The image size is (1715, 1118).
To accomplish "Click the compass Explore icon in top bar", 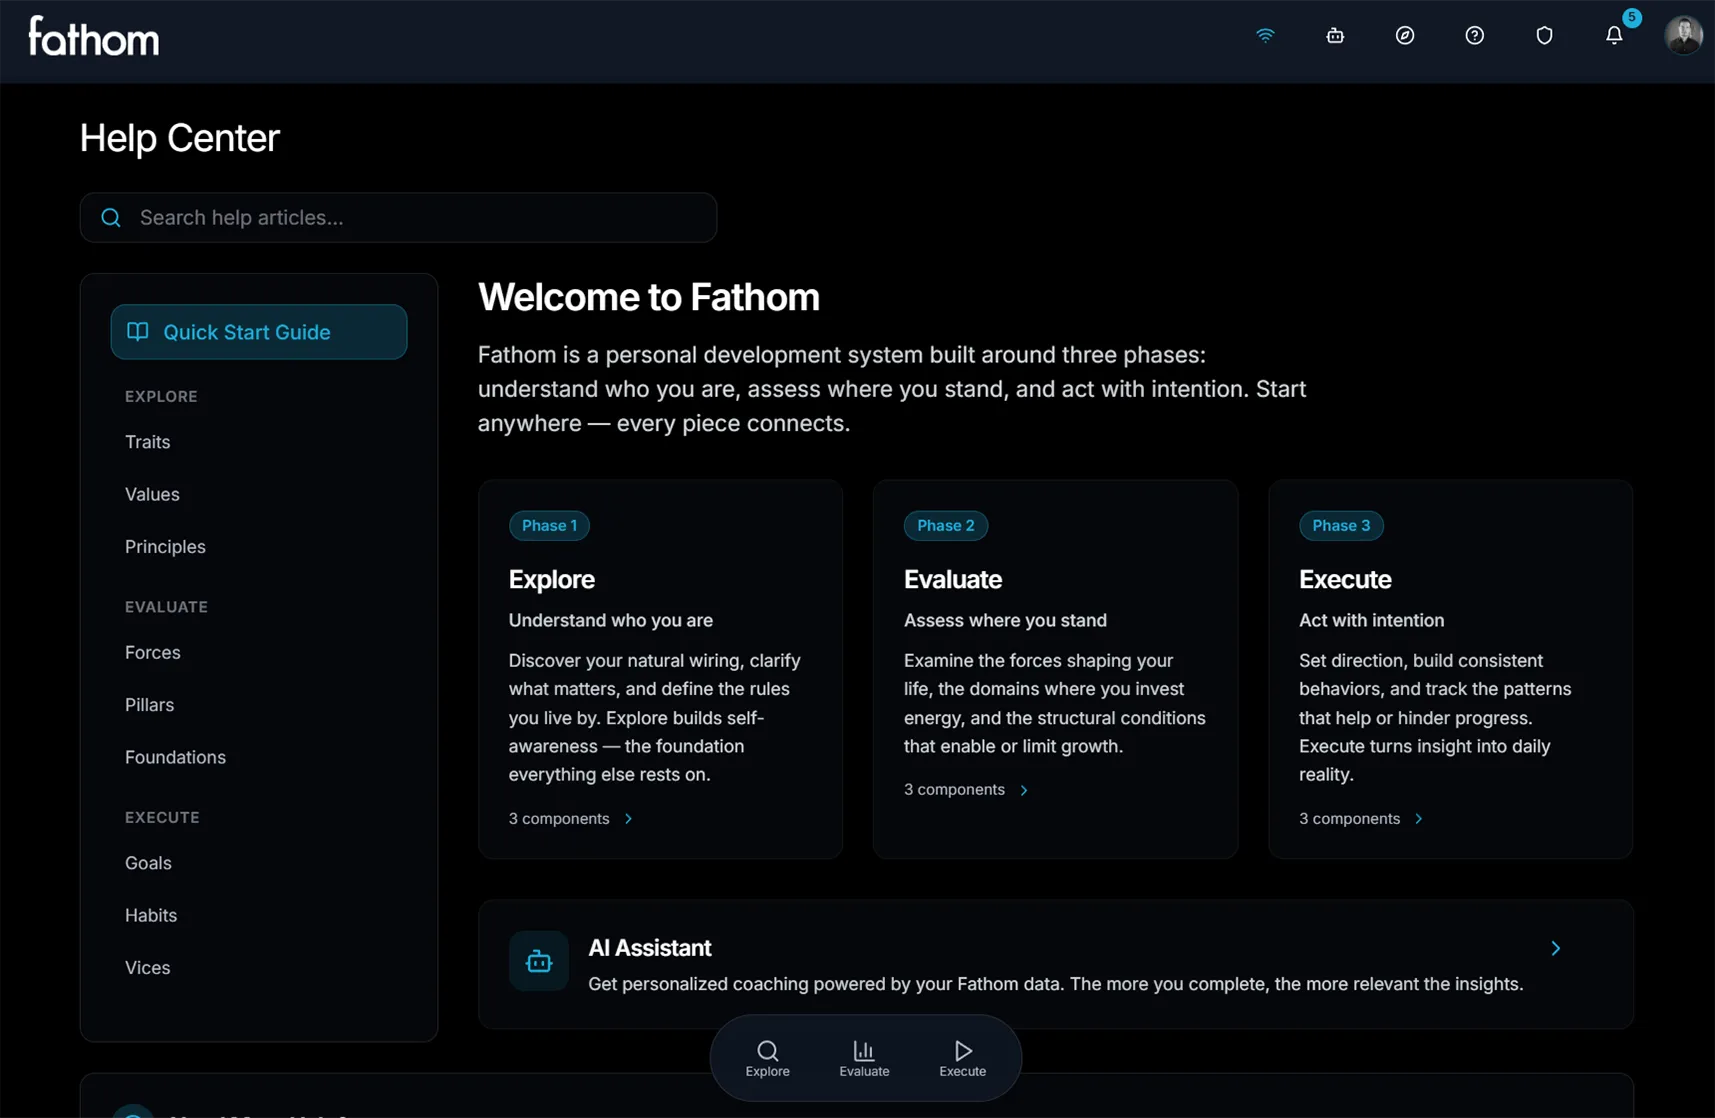I will [1405, 35].
